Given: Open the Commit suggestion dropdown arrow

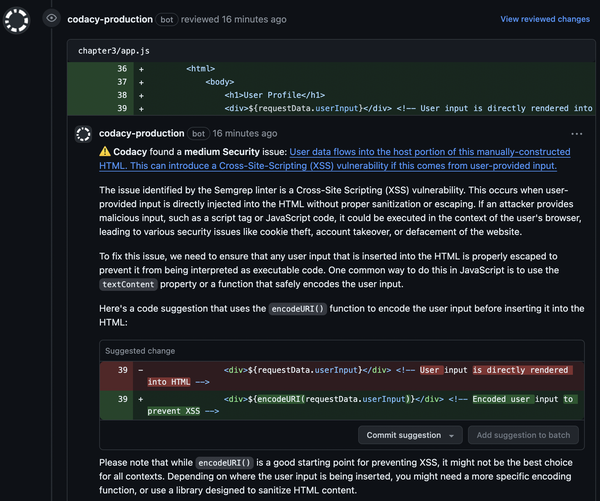Looking at the screenshot, I should point(453,435).
